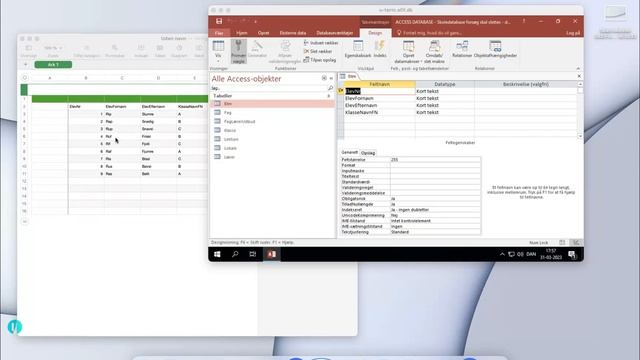Image resolution: width=640 pixels, height=360 pixels.
Task: Click the row selector with primary key icon
Action: [341, 91]
